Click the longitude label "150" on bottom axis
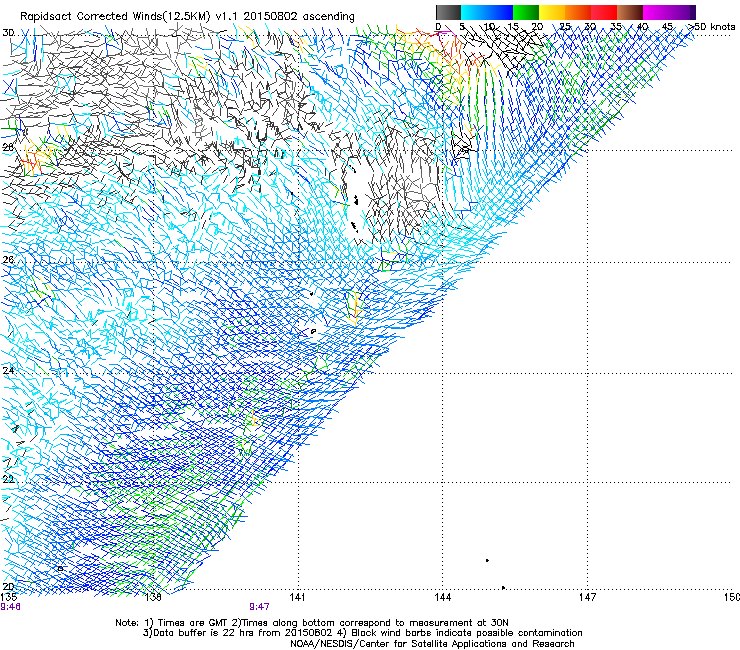 pos(732,597)
